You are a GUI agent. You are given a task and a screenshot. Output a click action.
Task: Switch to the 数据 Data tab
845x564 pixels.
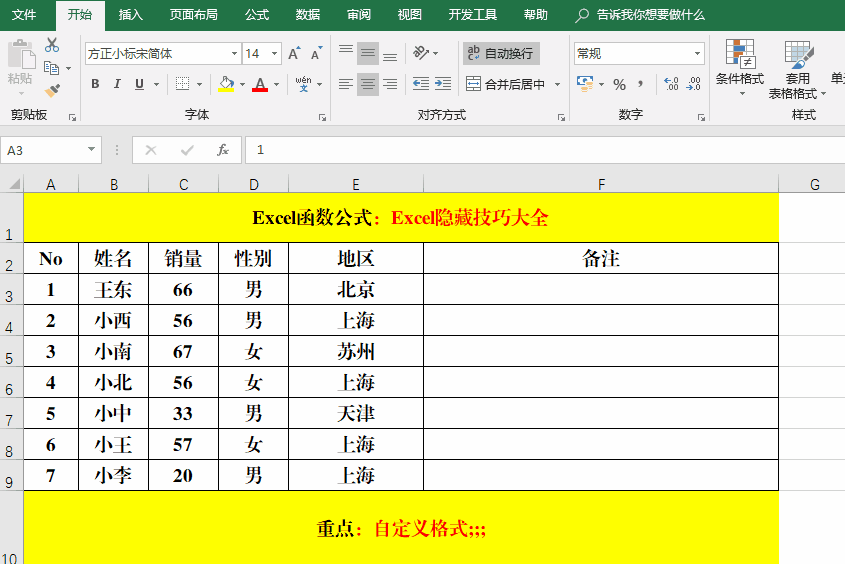(308, 15)
